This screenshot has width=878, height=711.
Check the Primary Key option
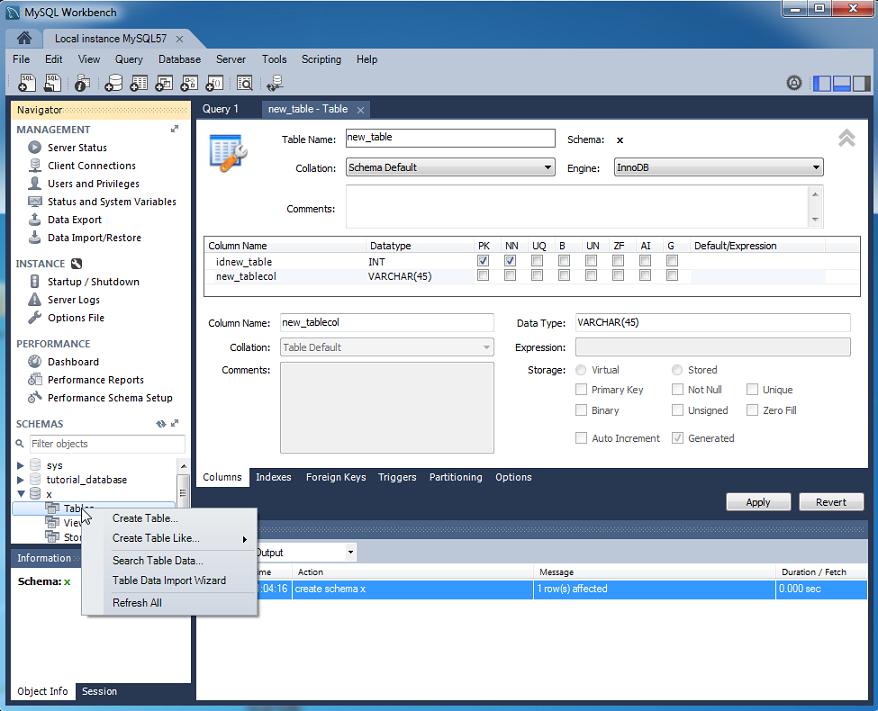point(581,389)
